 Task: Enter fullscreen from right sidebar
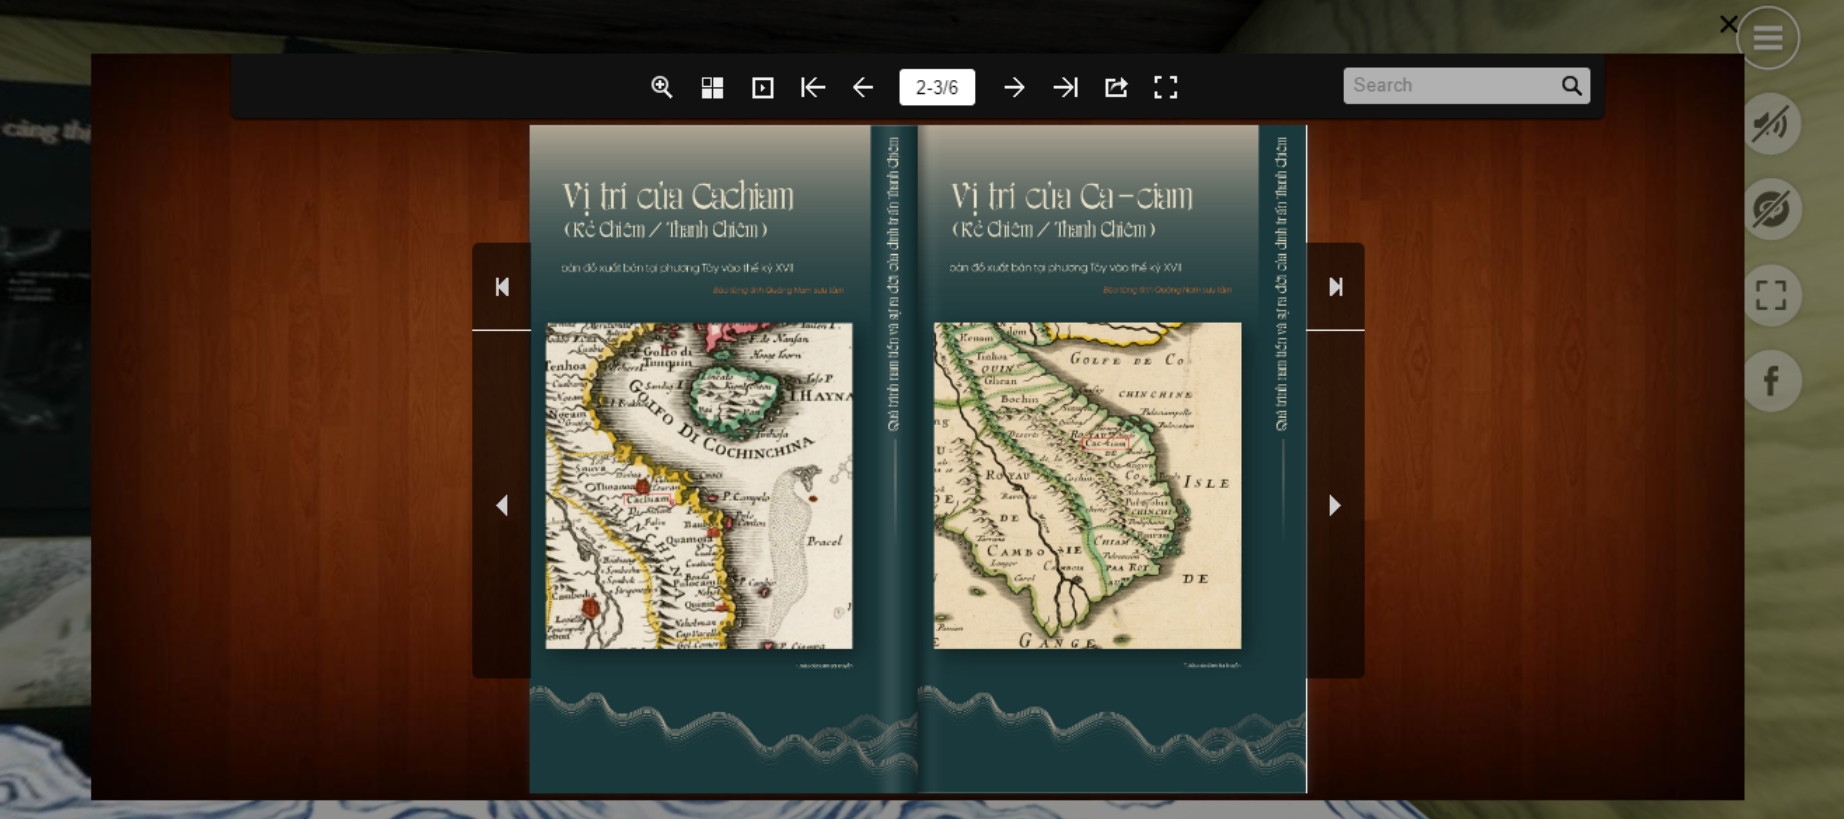point(1771,296)
